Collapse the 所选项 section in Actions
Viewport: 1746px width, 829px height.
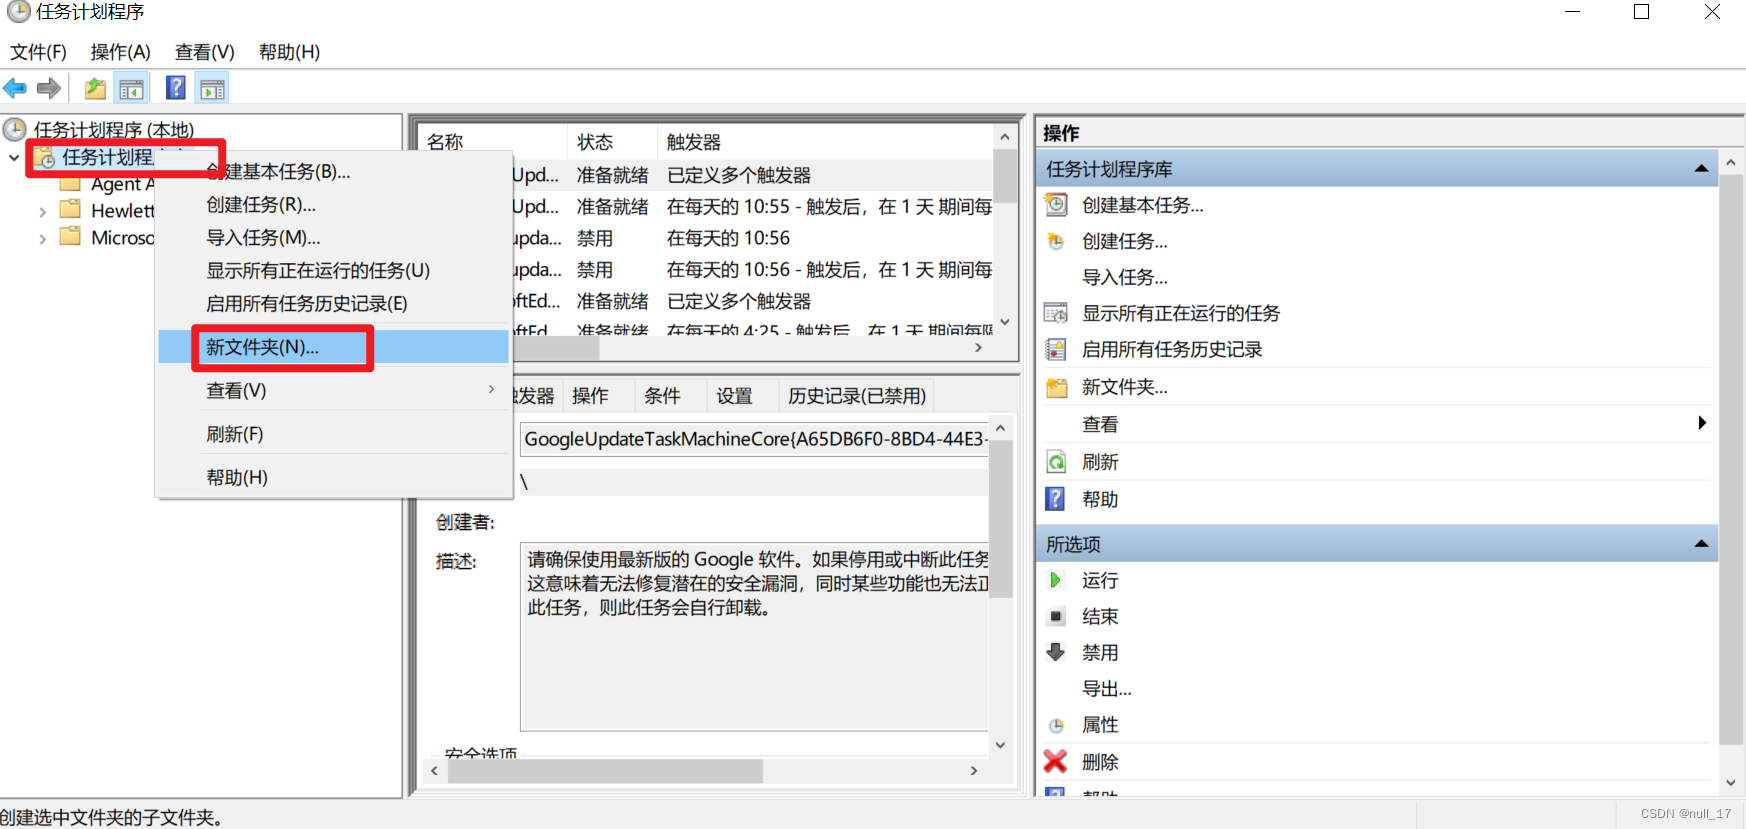(x=1701, y=544)
